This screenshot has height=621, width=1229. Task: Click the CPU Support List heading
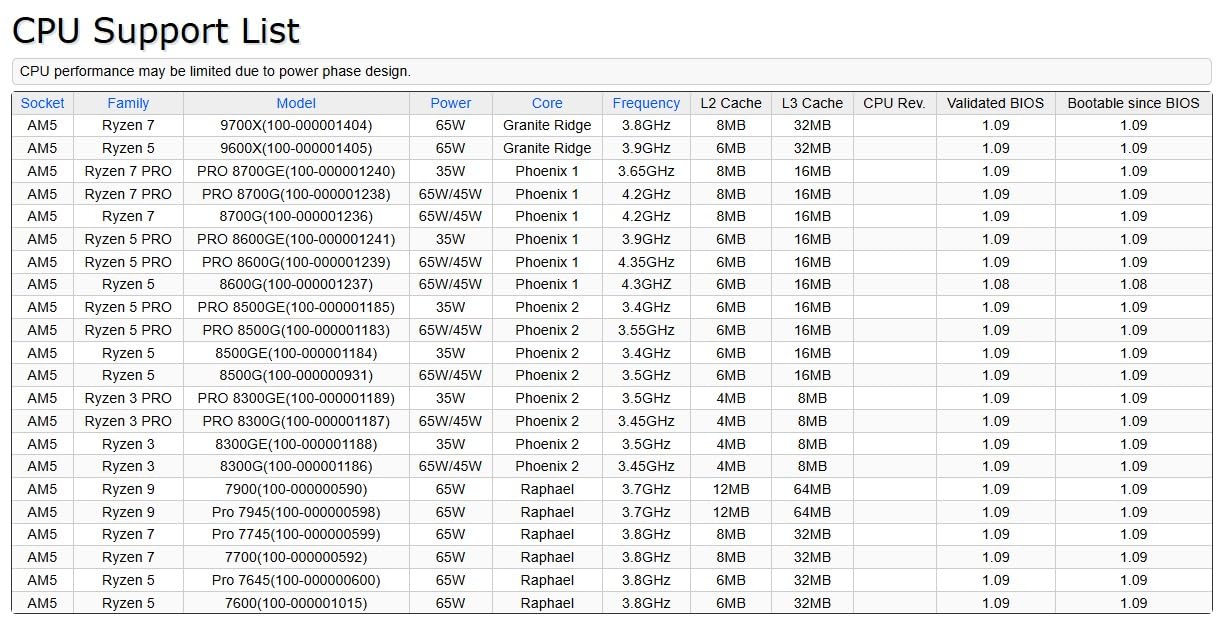156,31
